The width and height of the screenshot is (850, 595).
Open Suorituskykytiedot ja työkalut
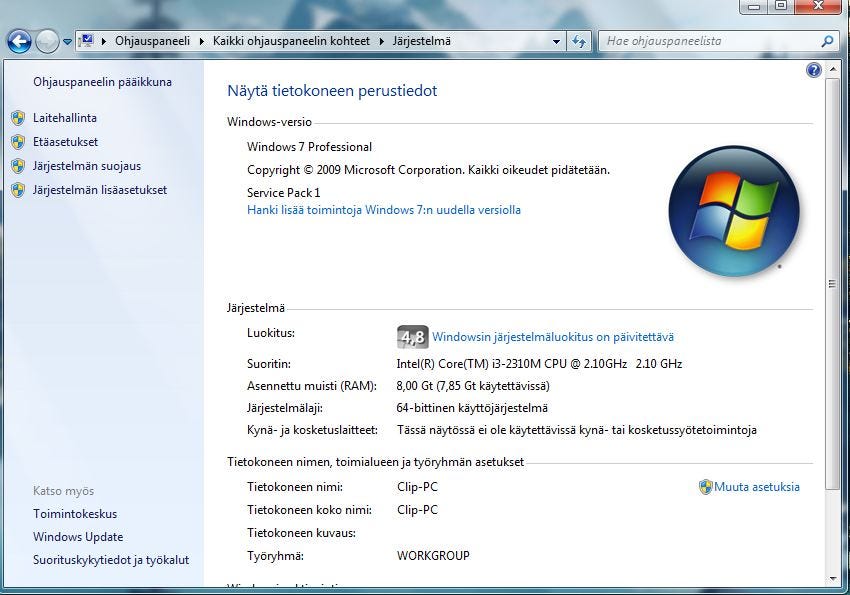[111, 560]
